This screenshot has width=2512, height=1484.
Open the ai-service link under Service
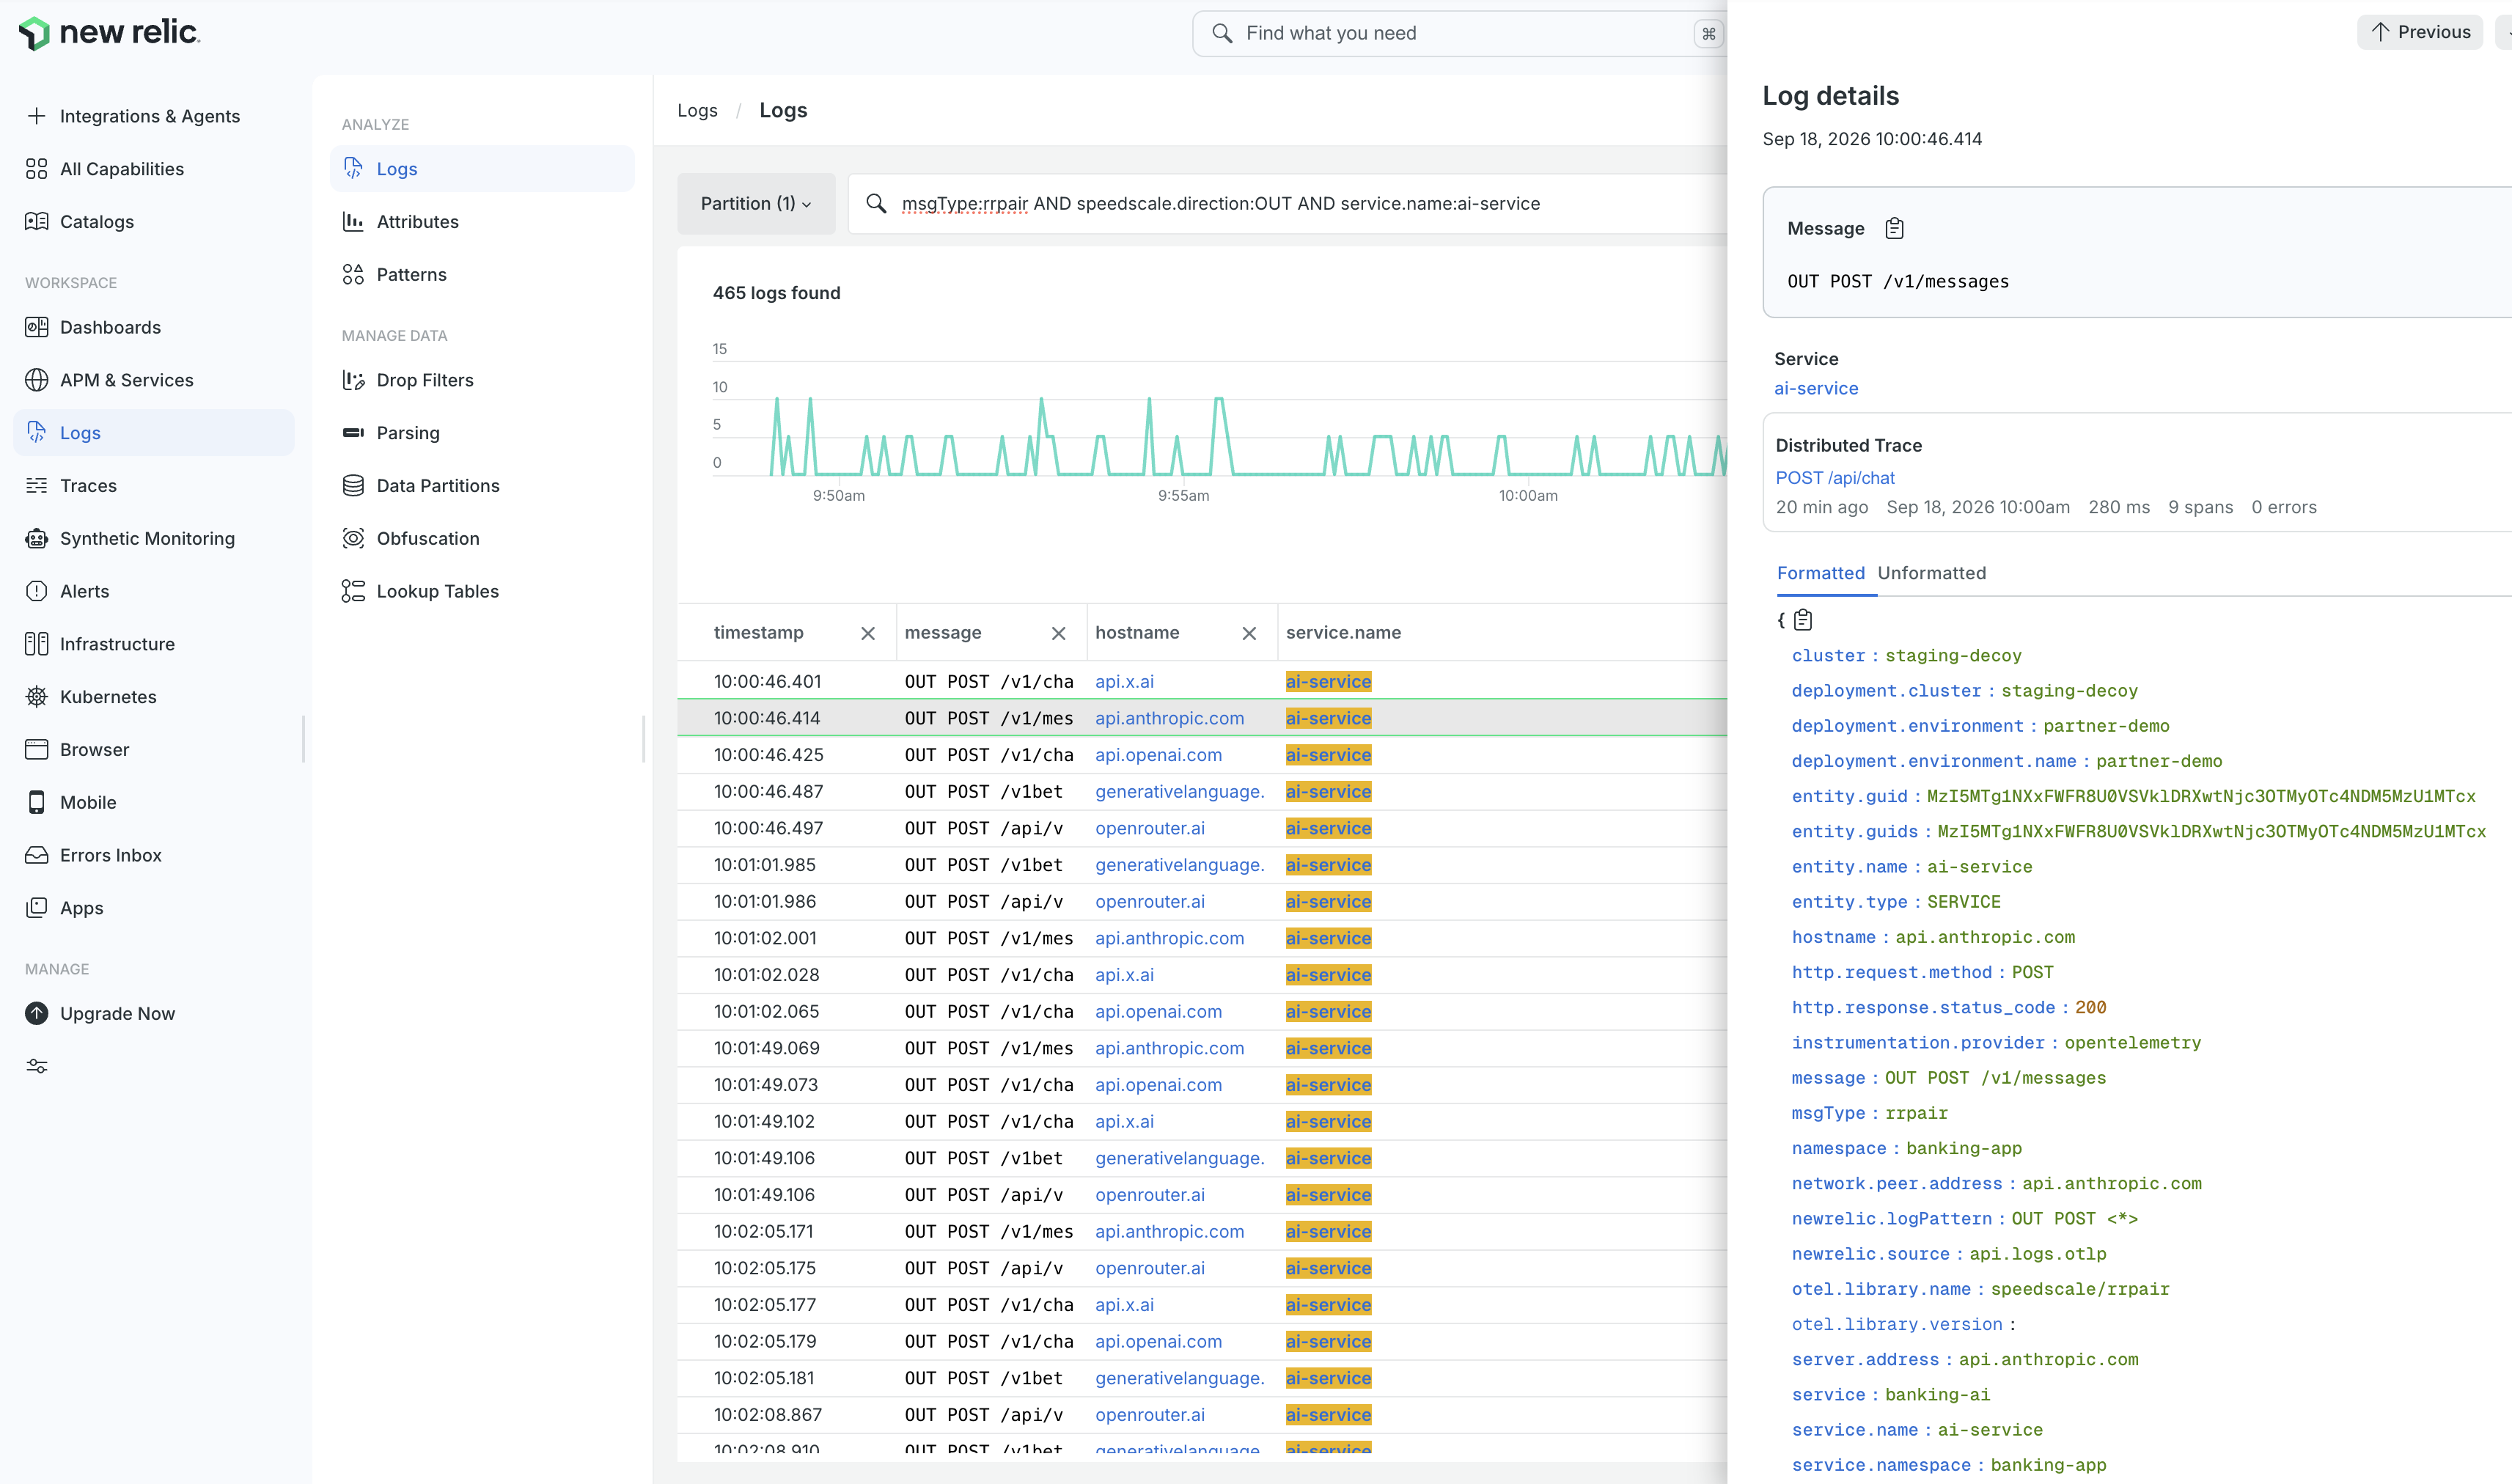point(1816,388)
